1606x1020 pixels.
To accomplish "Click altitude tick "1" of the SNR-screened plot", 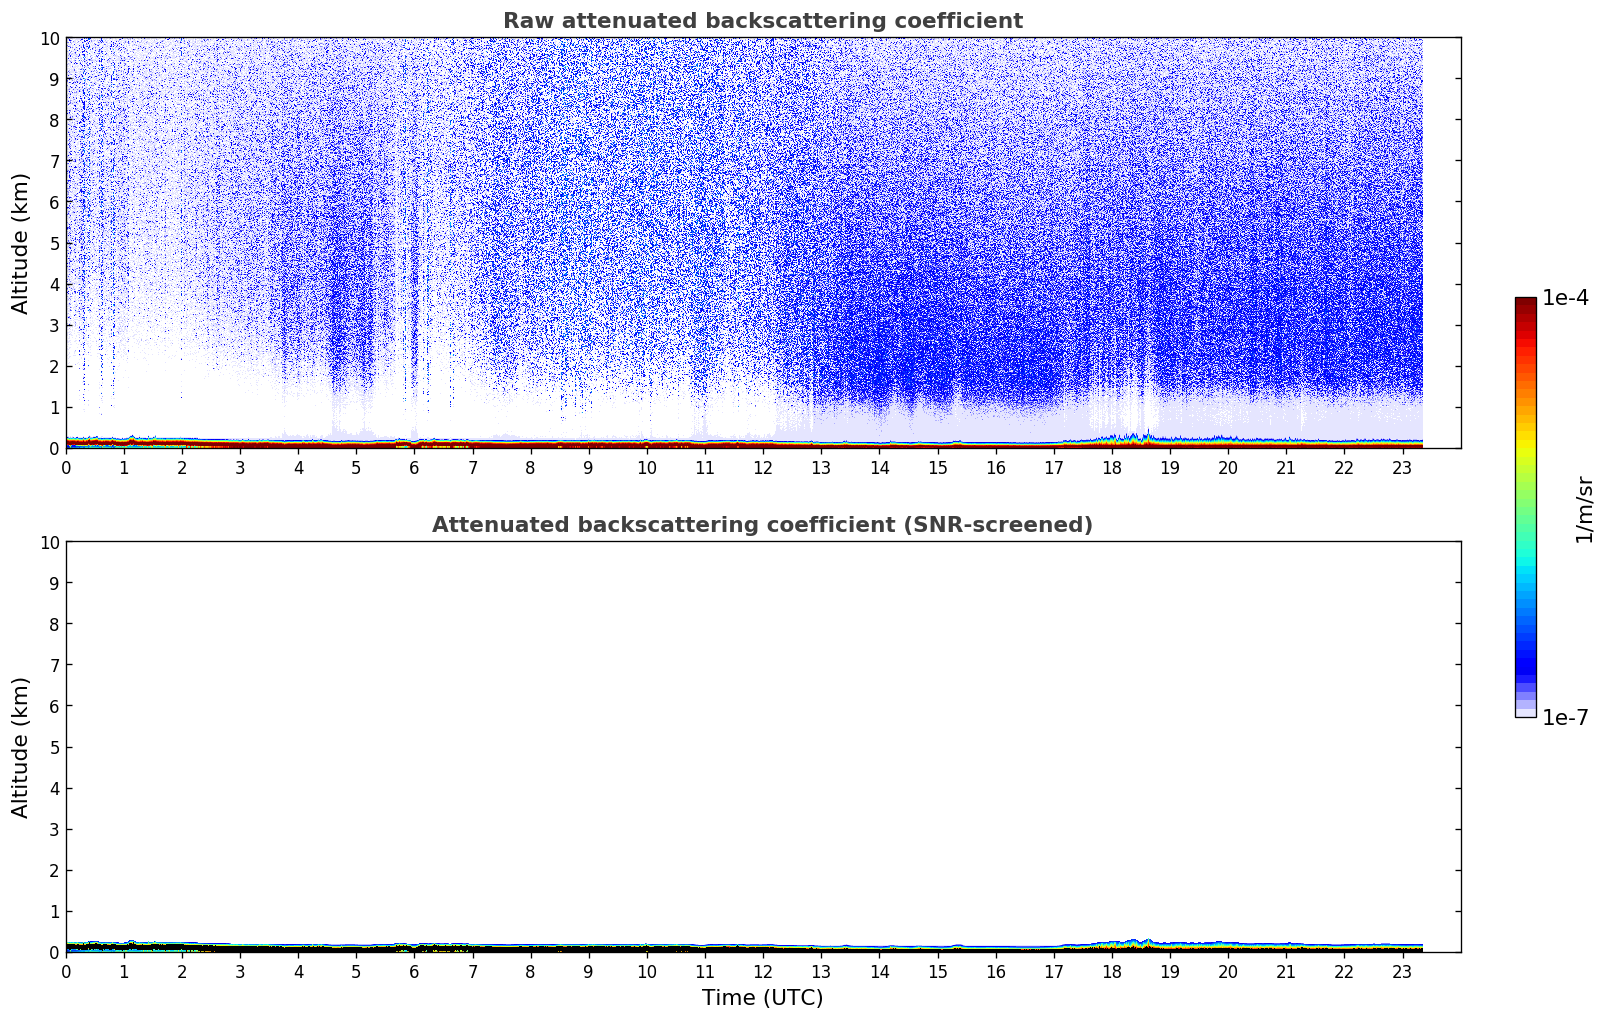I will pos(54,912).
